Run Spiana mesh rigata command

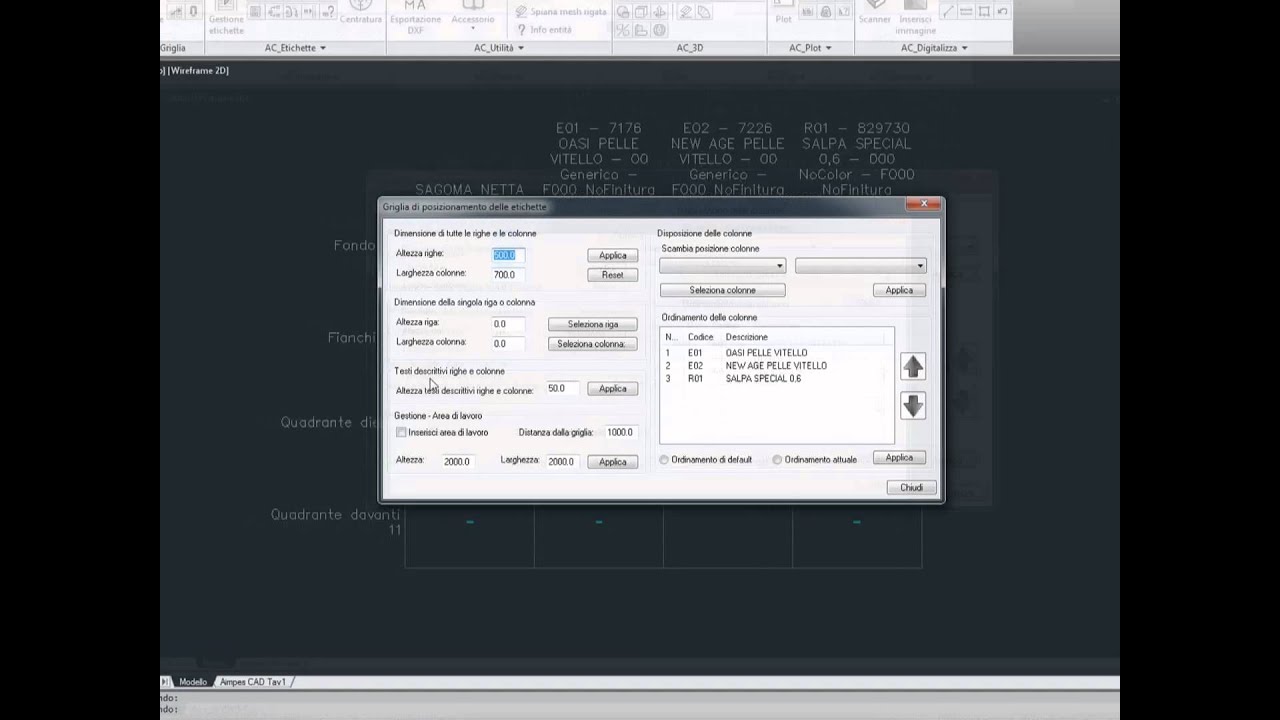[560, 12]
